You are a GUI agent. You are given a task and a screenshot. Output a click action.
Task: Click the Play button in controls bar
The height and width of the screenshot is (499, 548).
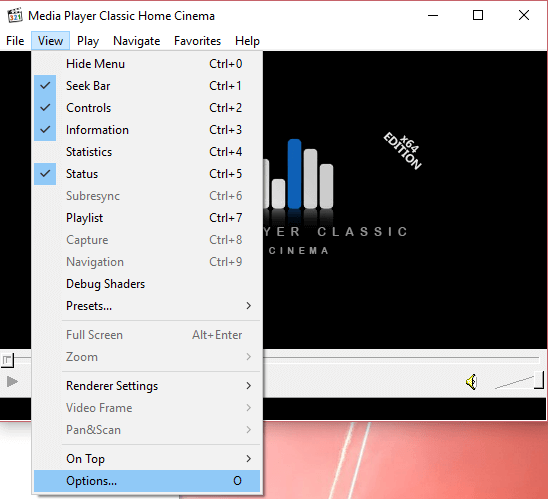click(x=12, y=382)
